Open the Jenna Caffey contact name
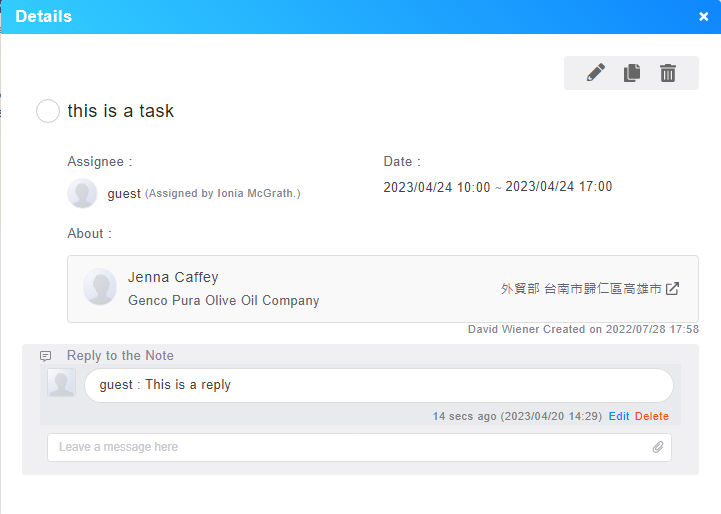The image size is (721, 514). [173, 277]
